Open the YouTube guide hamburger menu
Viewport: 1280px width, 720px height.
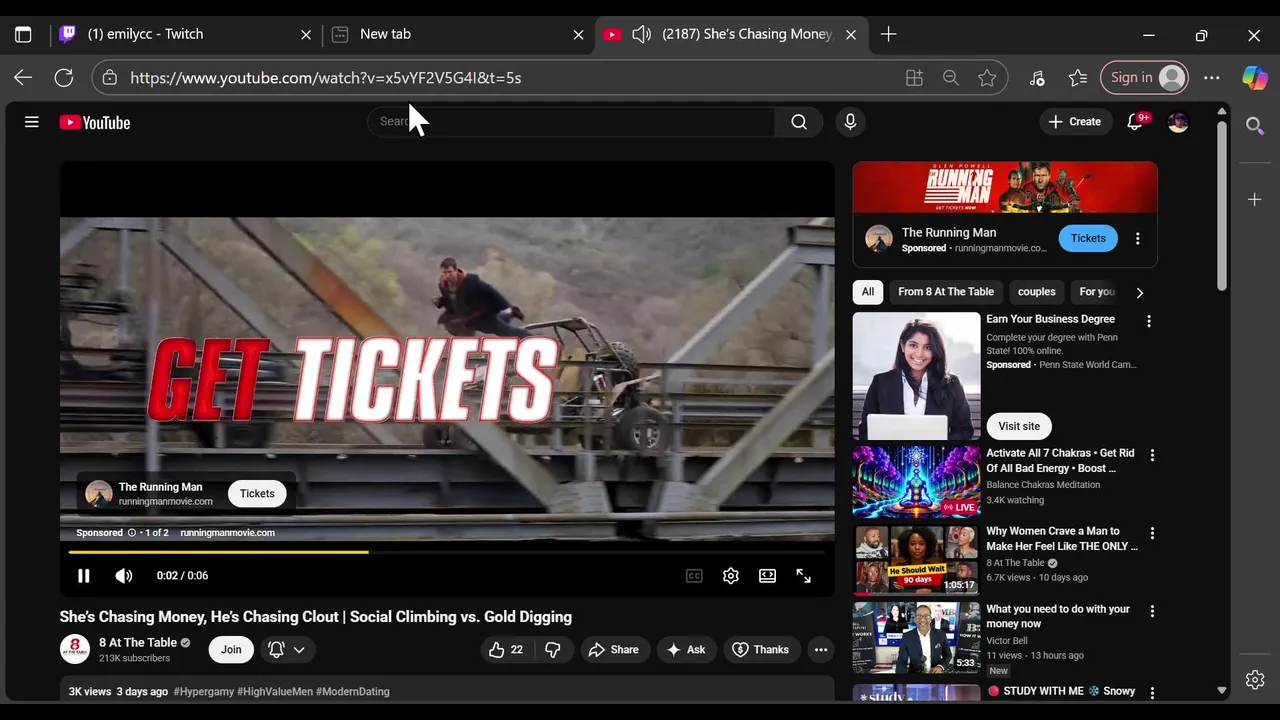(x=31, y=122)
